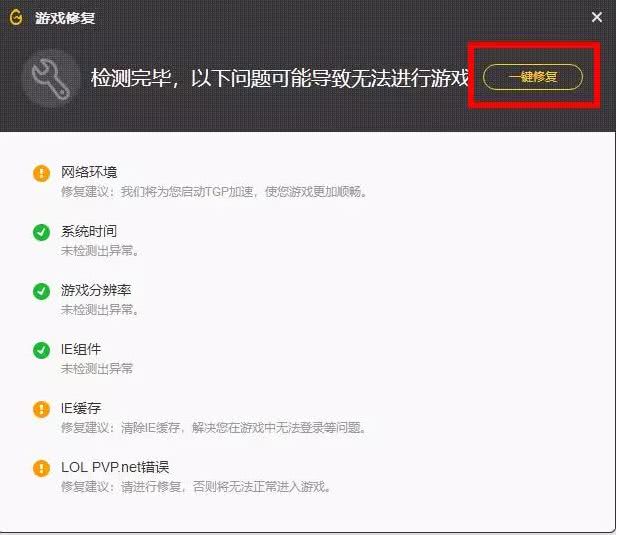Click the green check icon beside 系统时间
Screen dimensions: 619x535
[41, 232]
